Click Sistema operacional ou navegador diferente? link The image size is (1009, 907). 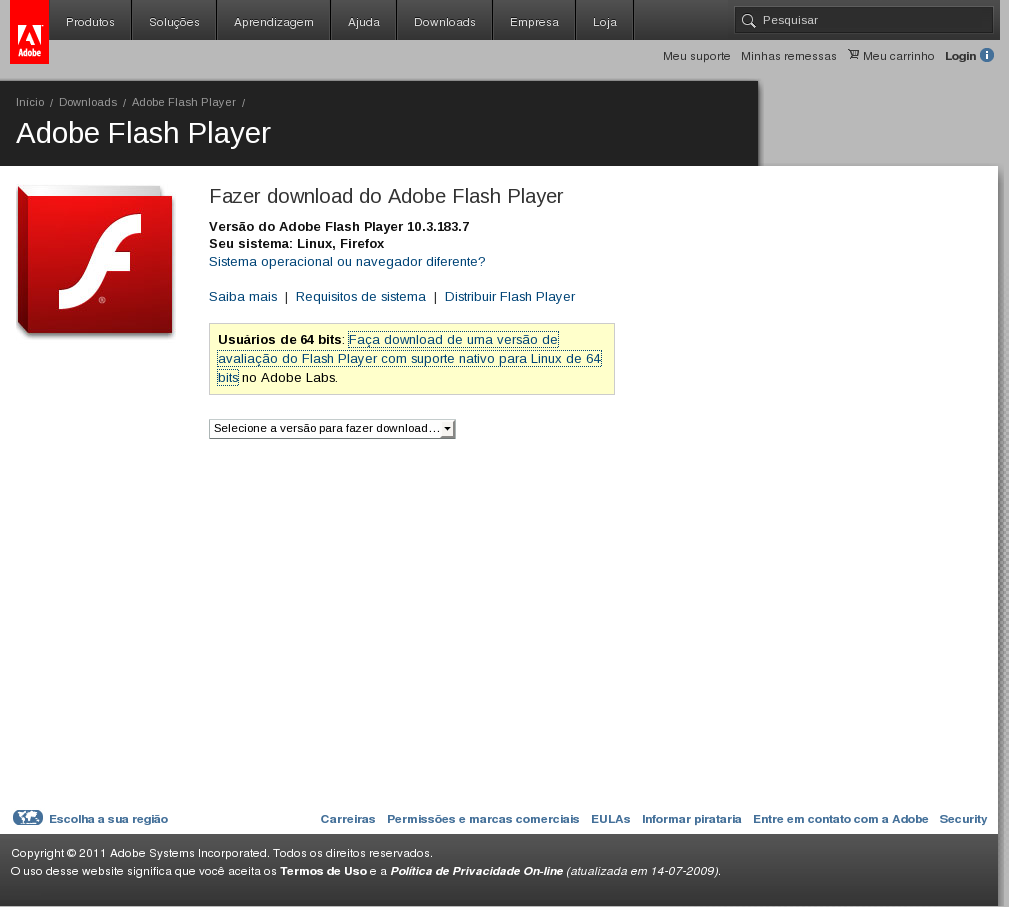click(347, 261)
